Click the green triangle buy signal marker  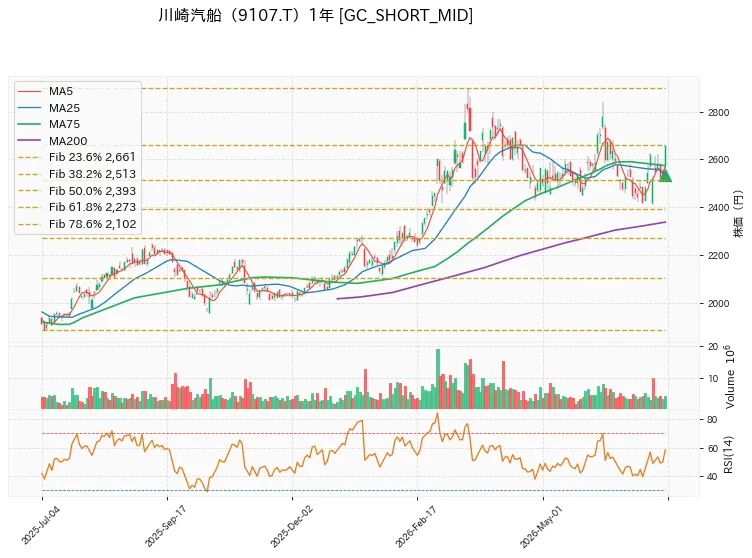point(665,175)
